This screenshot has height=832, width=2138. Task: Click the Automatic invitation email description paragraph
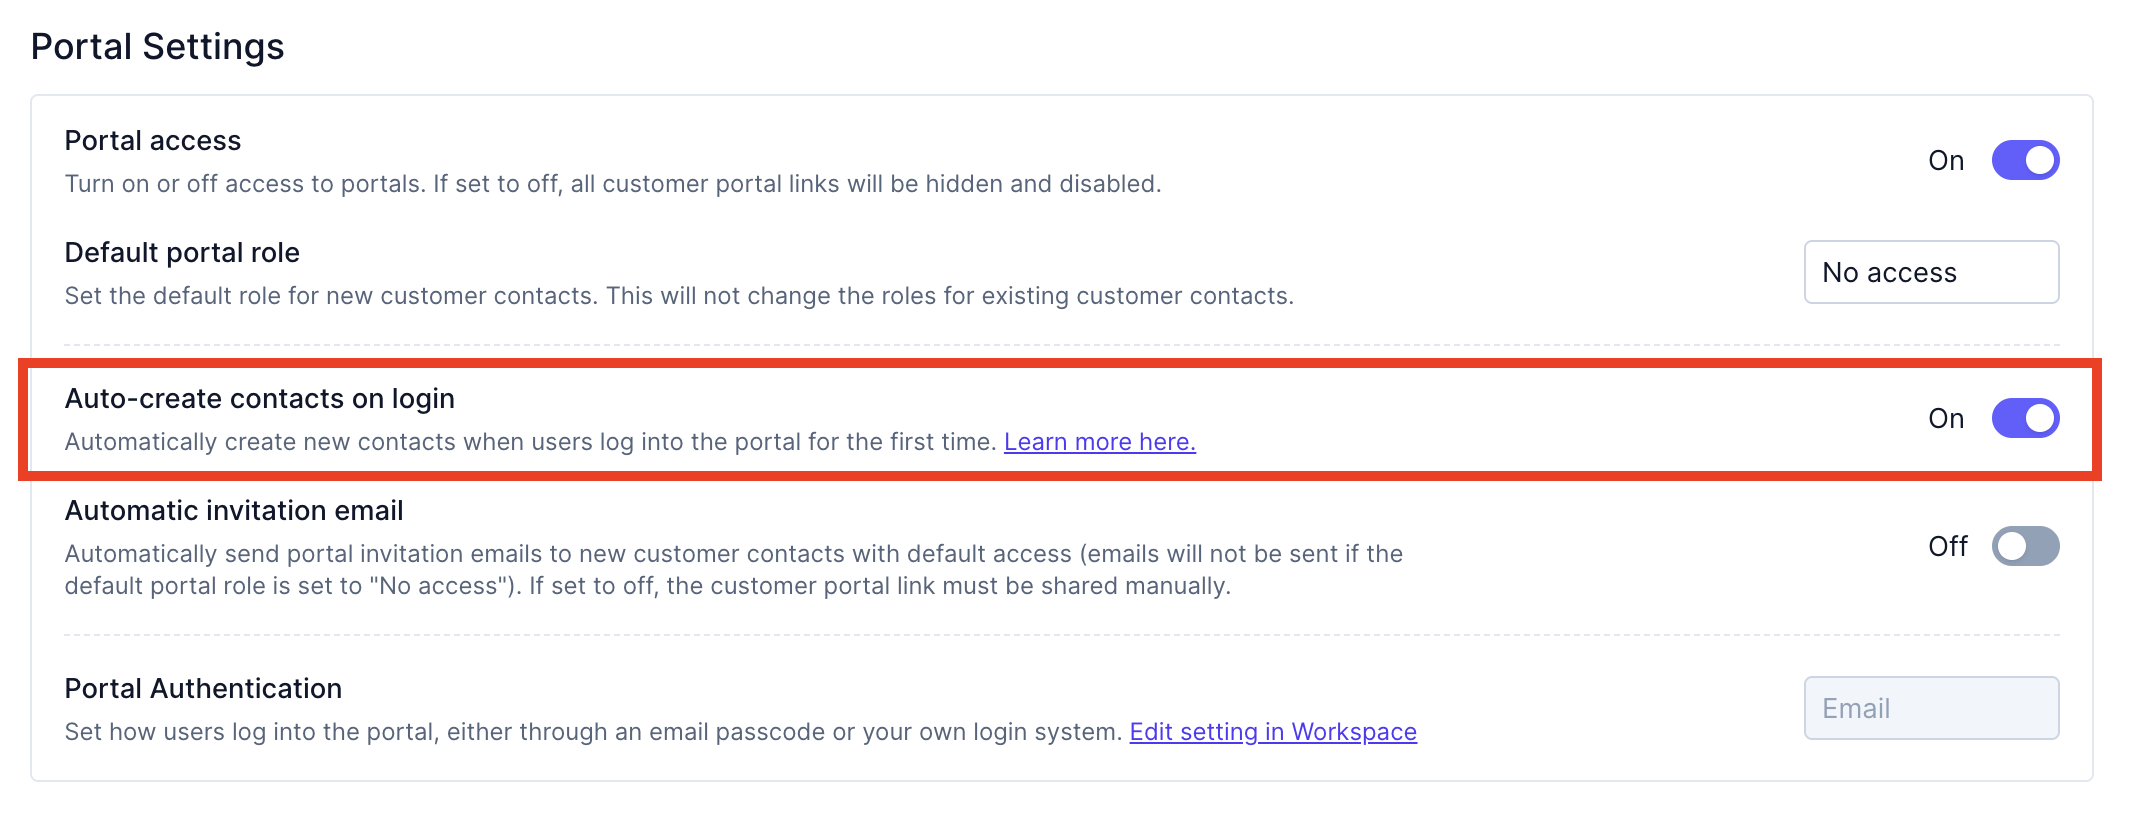733,570
